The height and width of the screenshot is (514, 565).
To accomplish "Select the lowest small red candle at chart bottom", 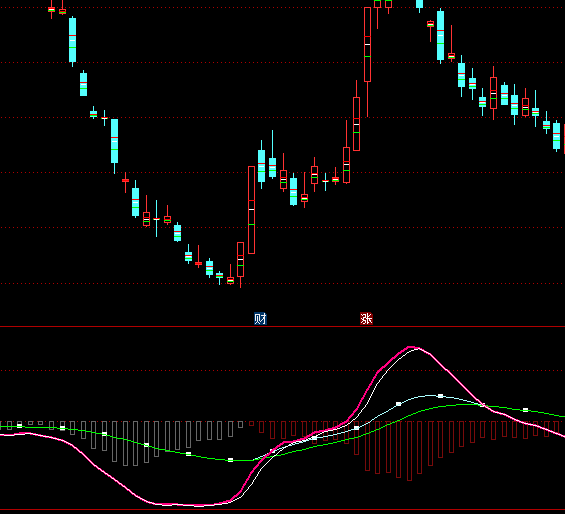I will pos(230,280).
